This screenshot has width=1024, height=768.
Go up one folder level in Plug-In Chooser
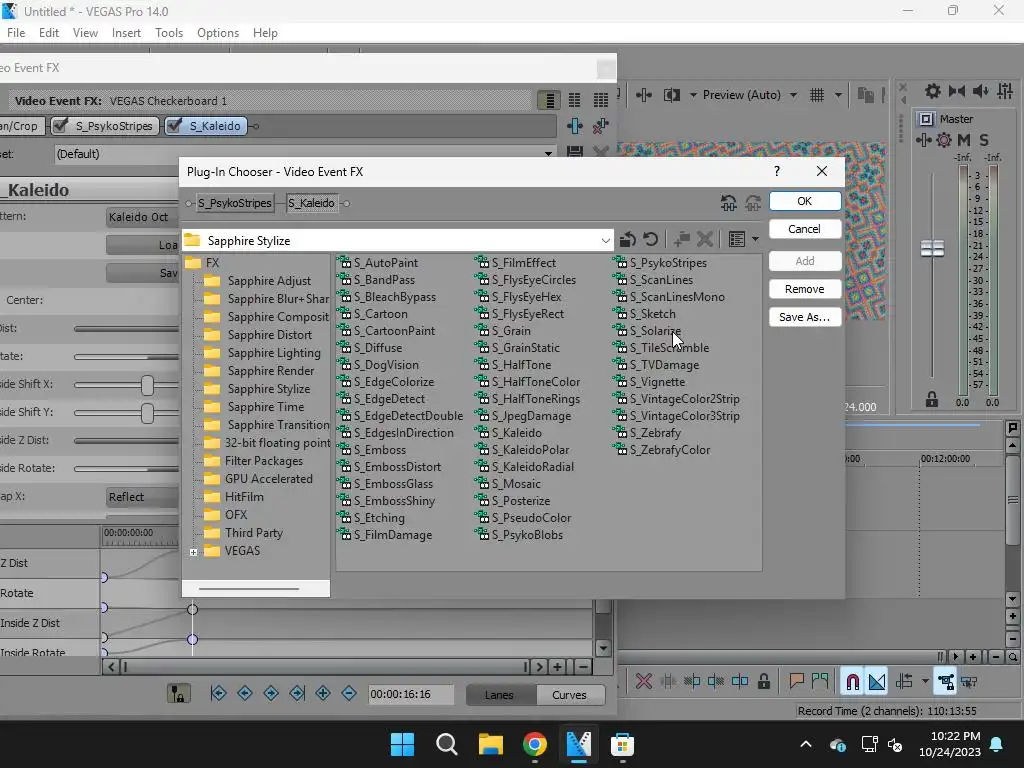point(628,240)
